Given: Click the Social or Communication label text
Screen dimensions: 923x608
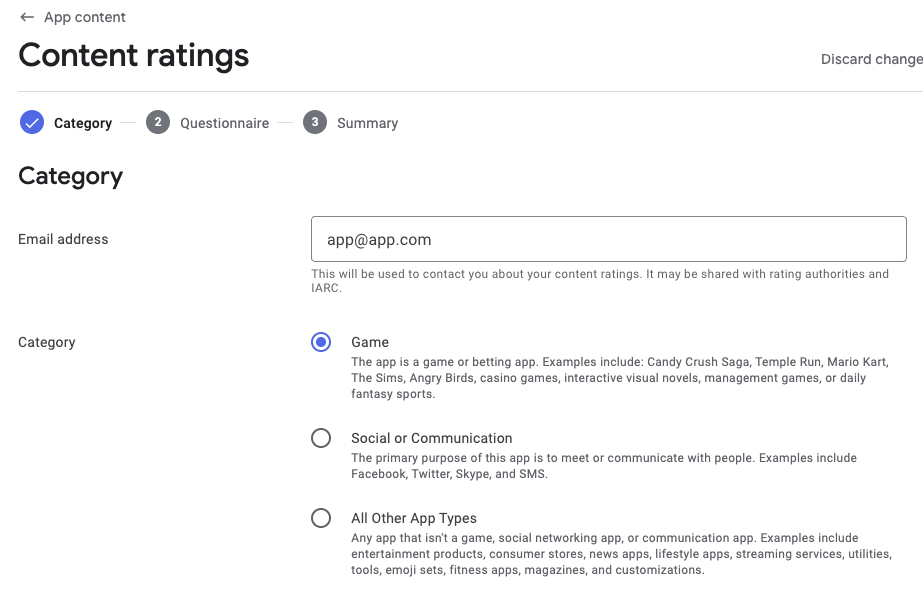Looking at the screenshot, I should (431, 438).
